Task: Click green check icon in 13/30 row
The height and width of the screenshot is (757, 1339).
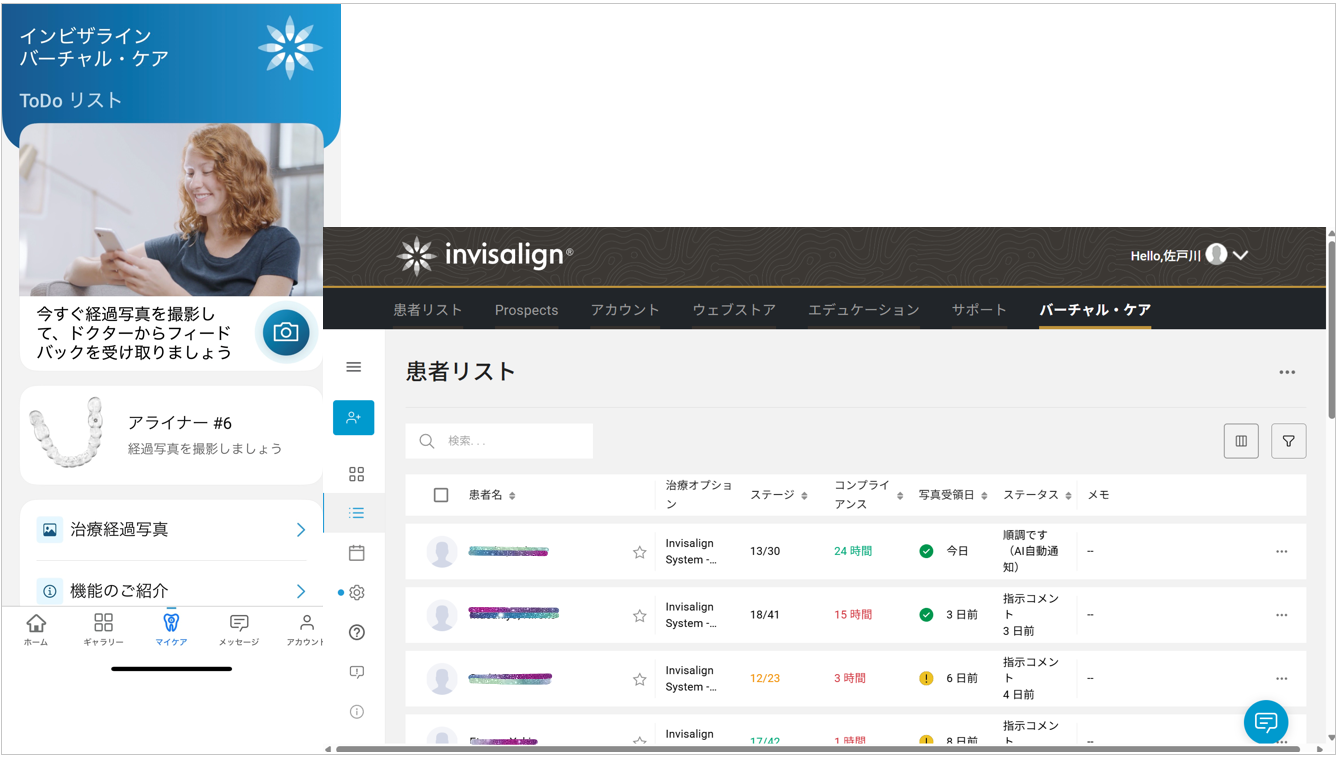Action: click(926, 551)
